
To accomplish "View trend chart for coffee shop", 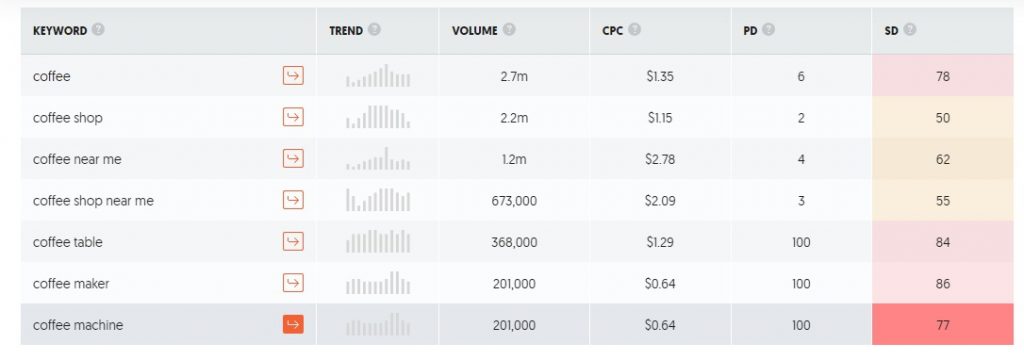I will [x=378, y=117].
